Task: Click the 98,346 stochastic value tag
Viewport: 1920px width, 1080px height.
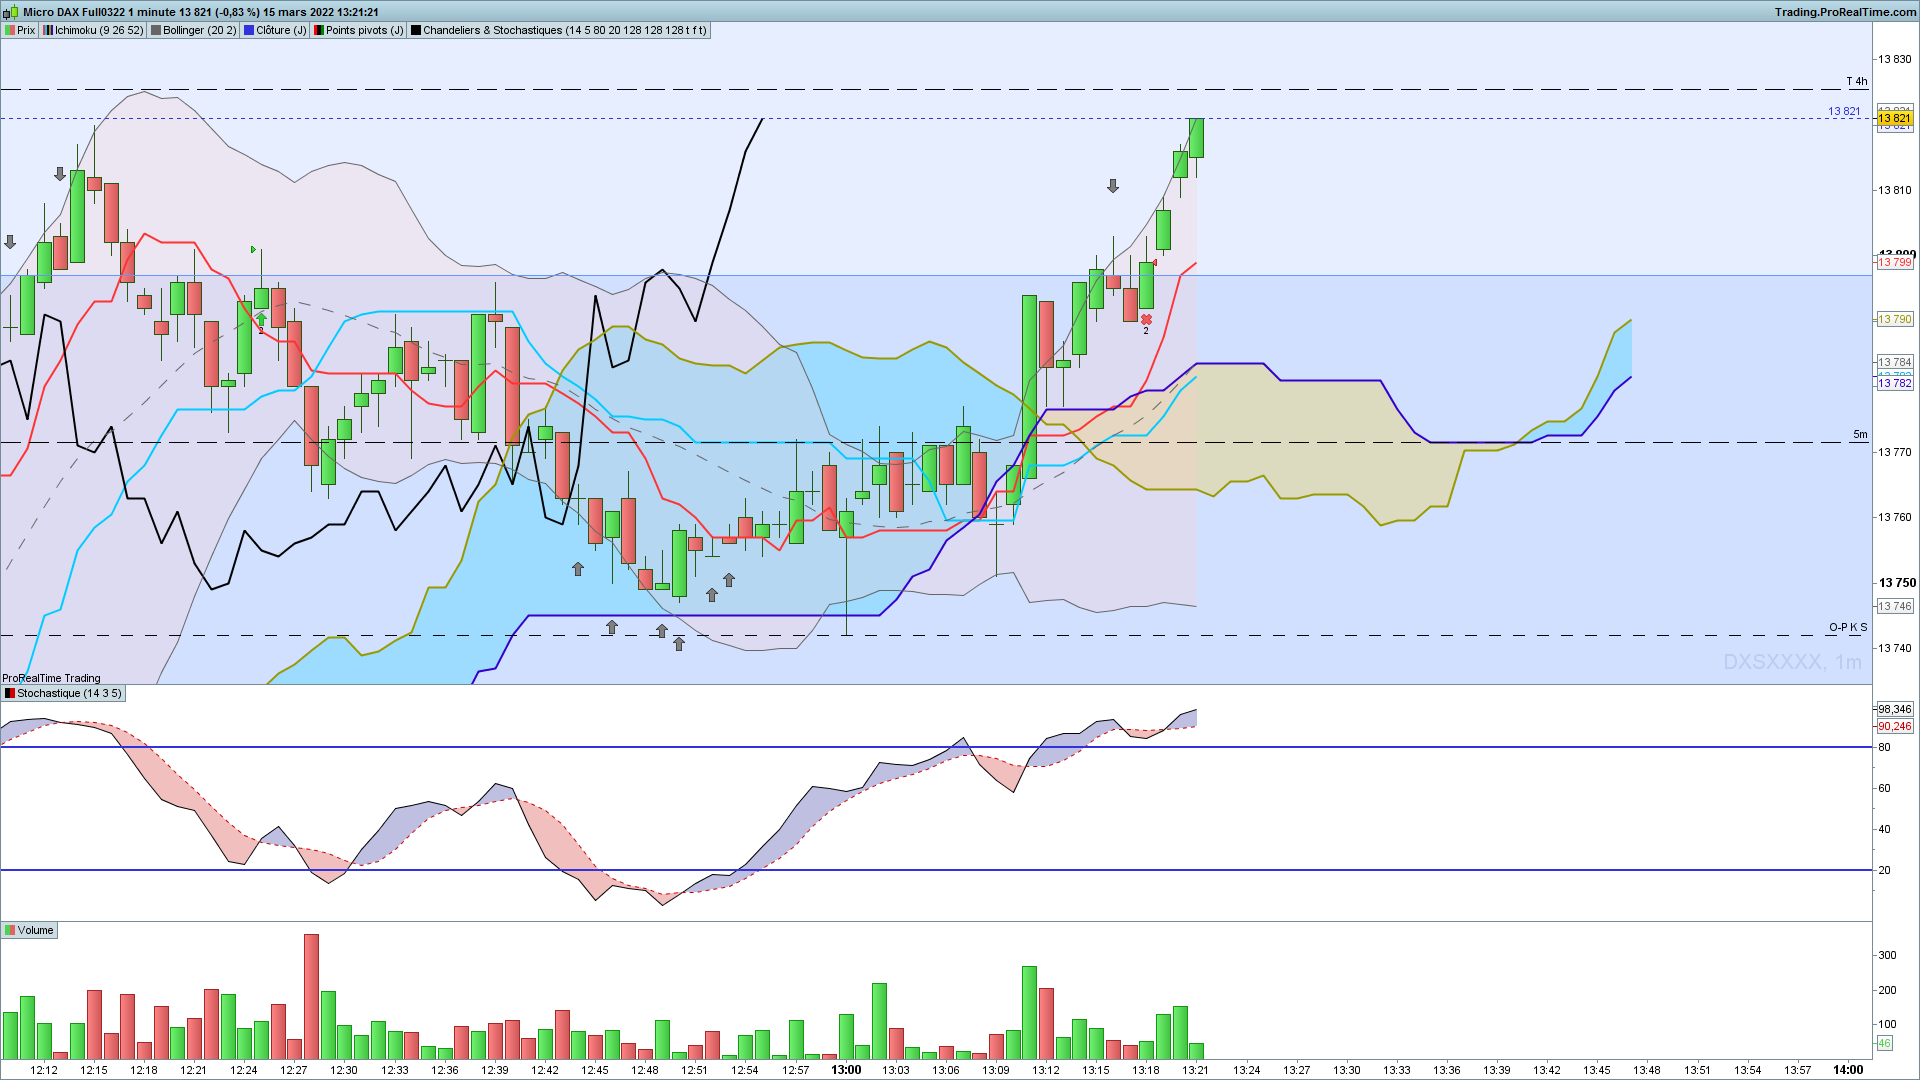Action: [x=1894, y=709]
